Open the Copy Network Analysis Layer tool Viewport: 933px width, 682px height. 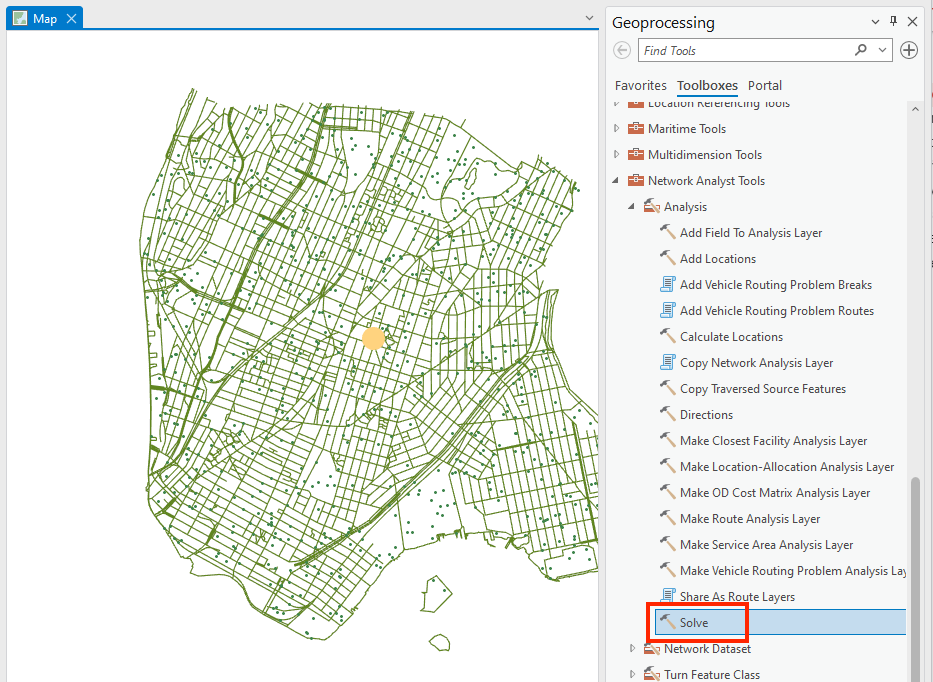click(x=756, y=363)
